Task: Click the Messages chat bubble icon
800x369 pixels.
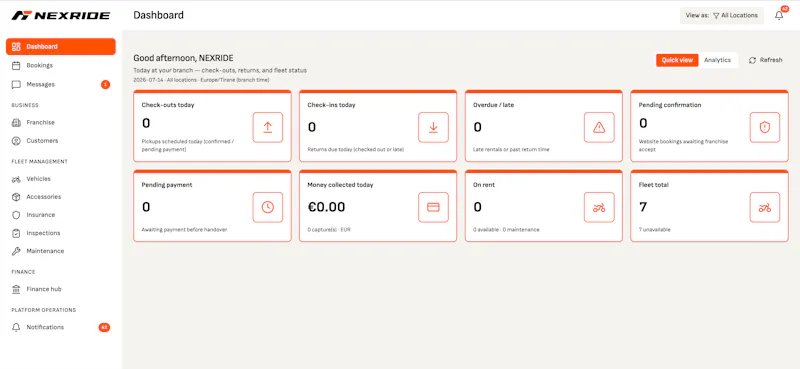Action: [x=16, y=85]
